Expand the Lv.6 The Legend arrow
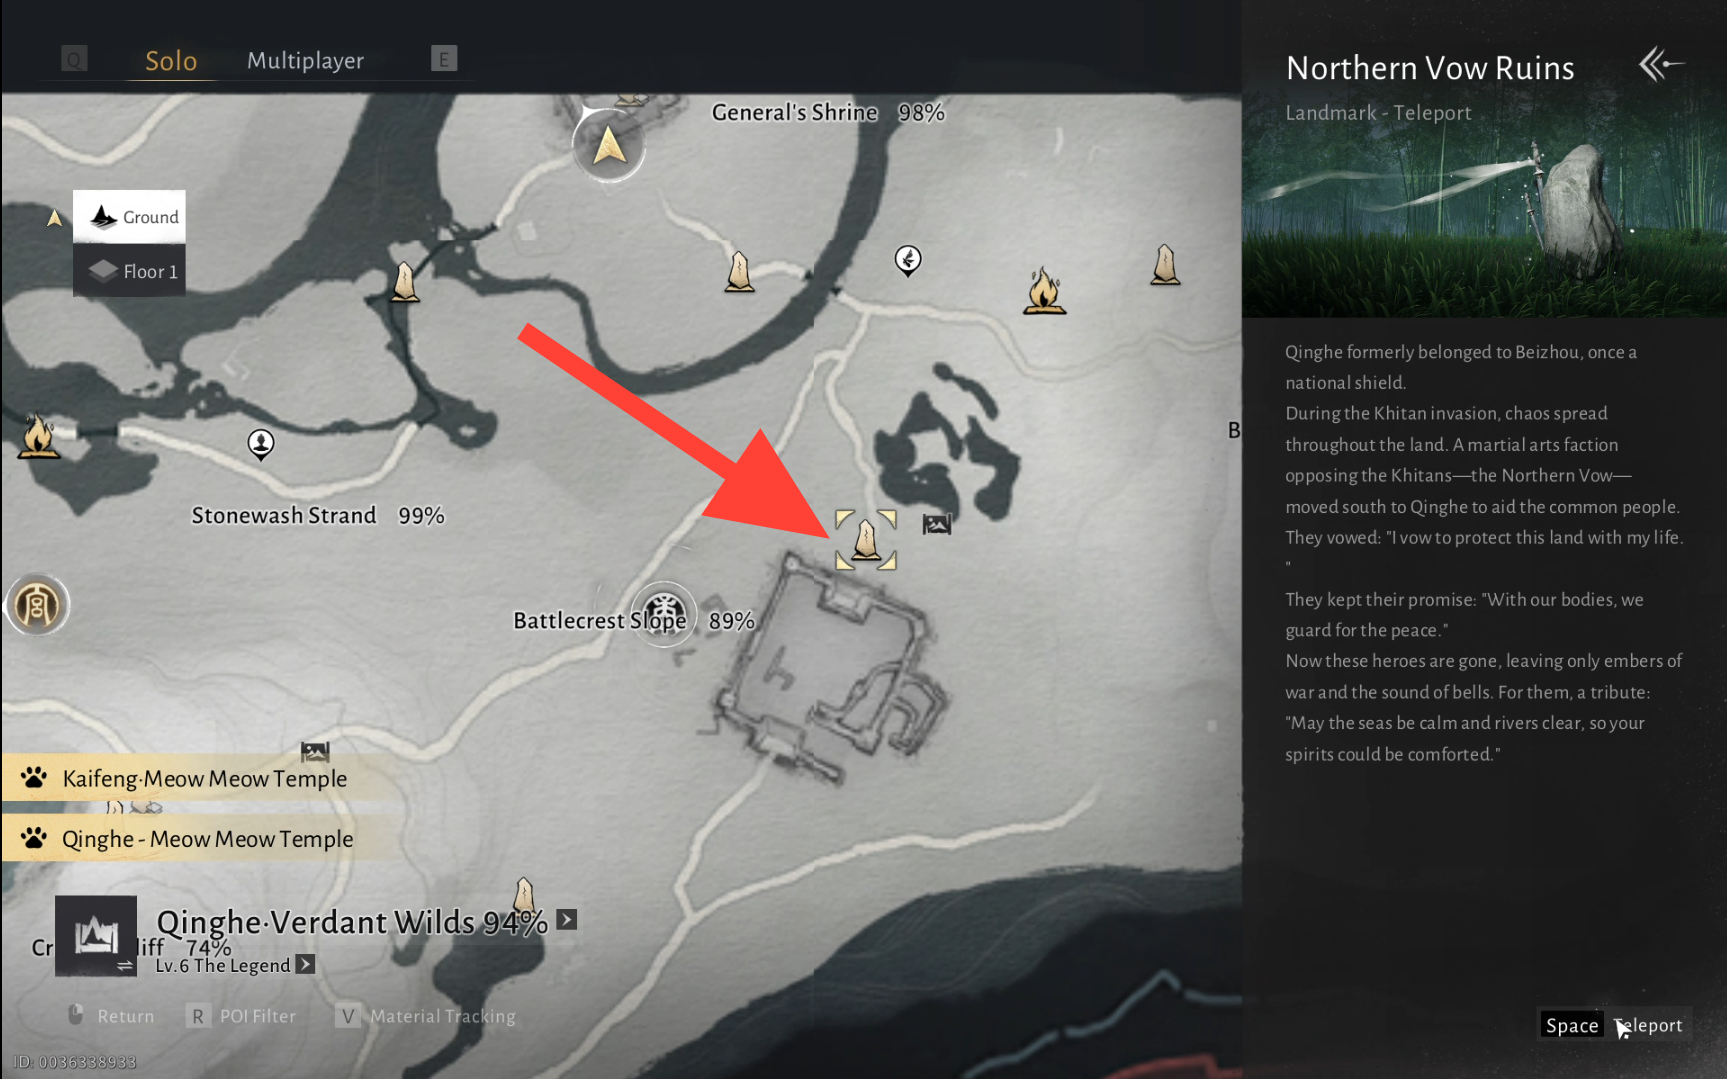Viewport: 1727px width, 1079px height. [306, 964]
